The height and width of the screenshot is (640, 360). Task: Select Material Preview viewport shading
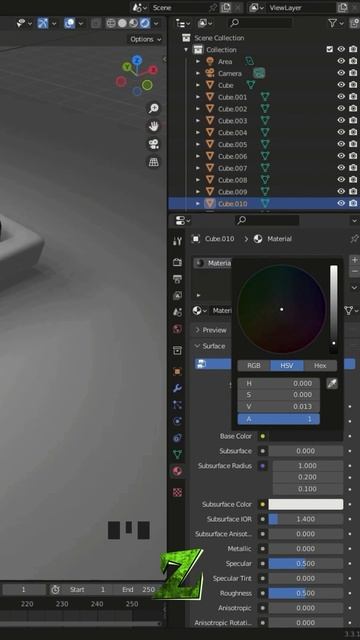(133, 23)
